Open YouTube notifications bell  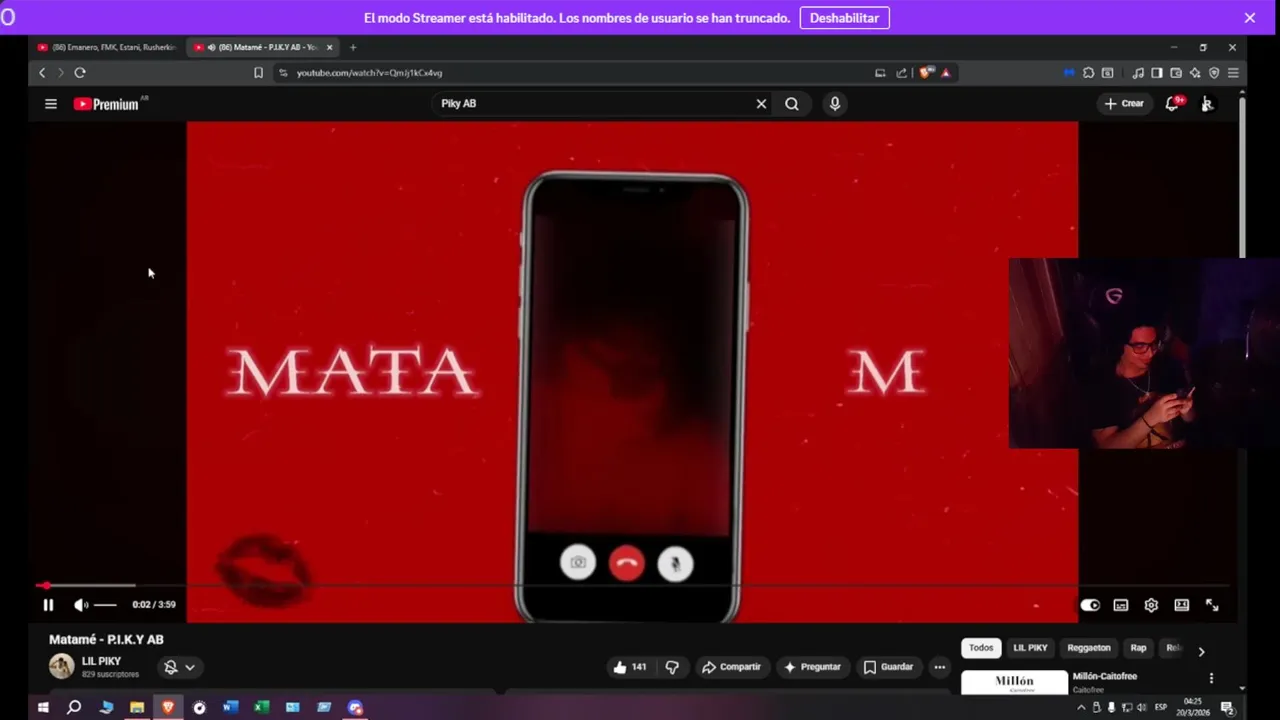coord(1173,104)
